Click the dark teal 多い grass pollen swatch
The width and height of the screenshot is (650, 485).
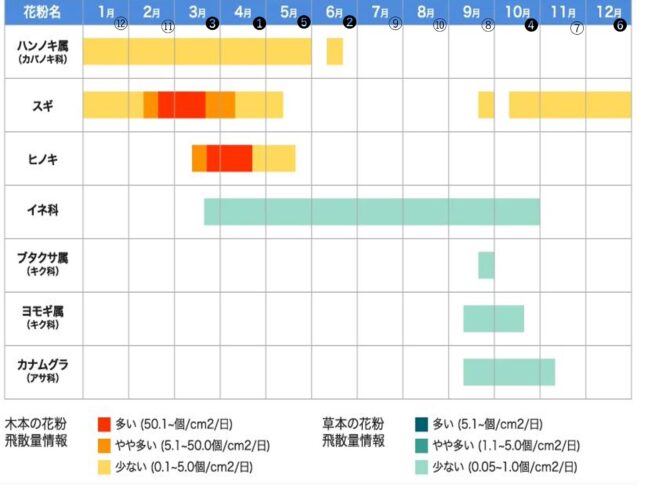422,424
